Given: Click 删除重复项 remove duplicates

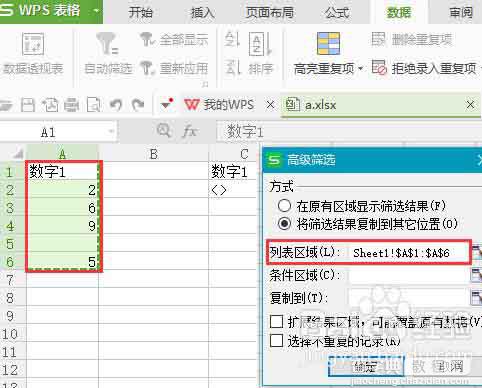Looking at the screenshot, I should pyautogui.click(x=412, y=40).
